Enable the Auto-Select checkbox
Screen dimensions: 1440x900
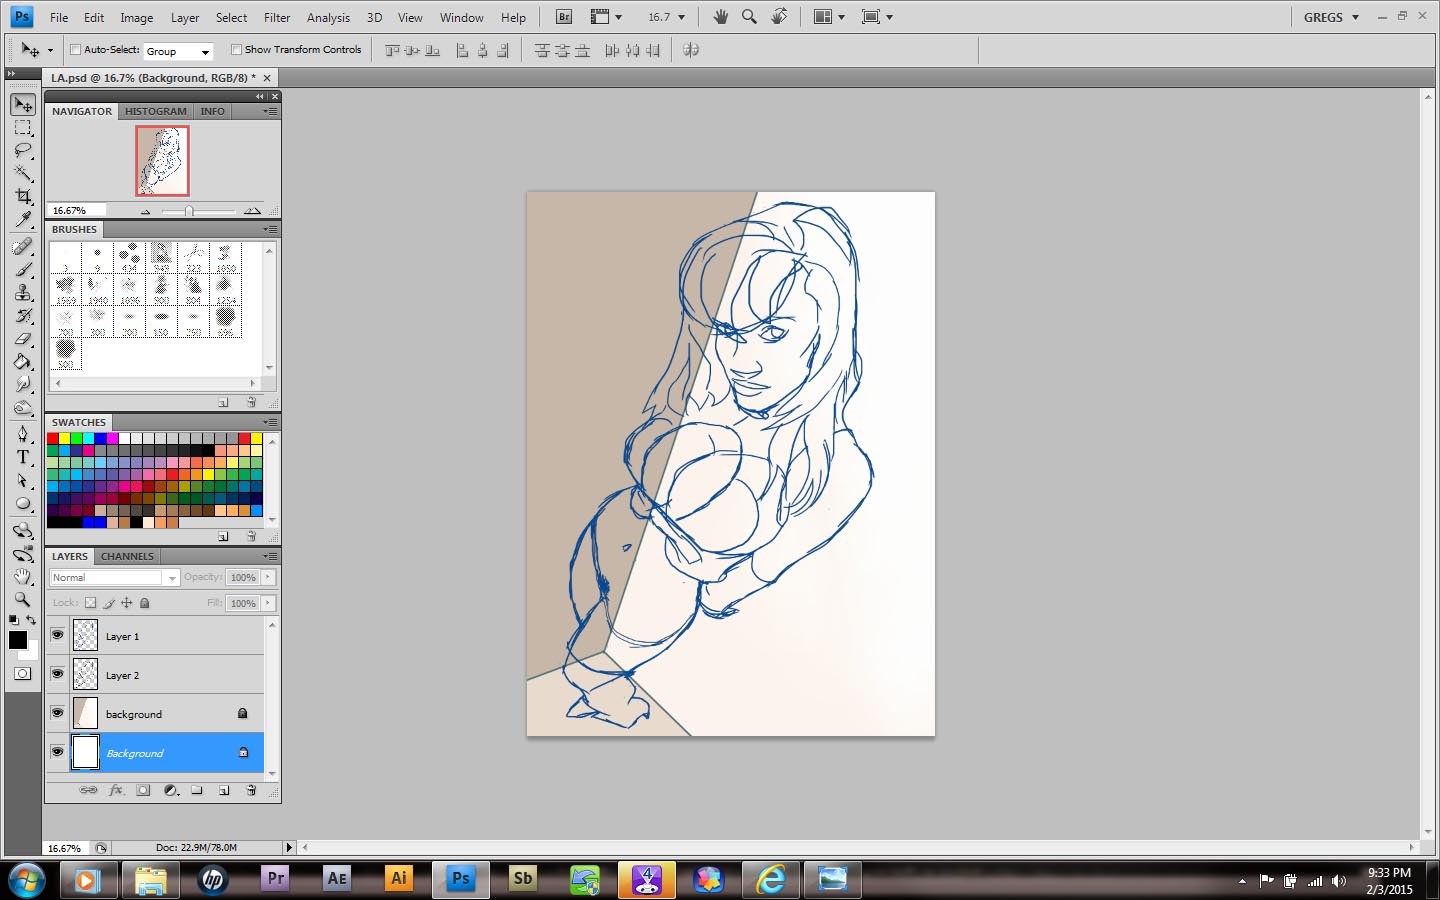click(x=75, y=49)
